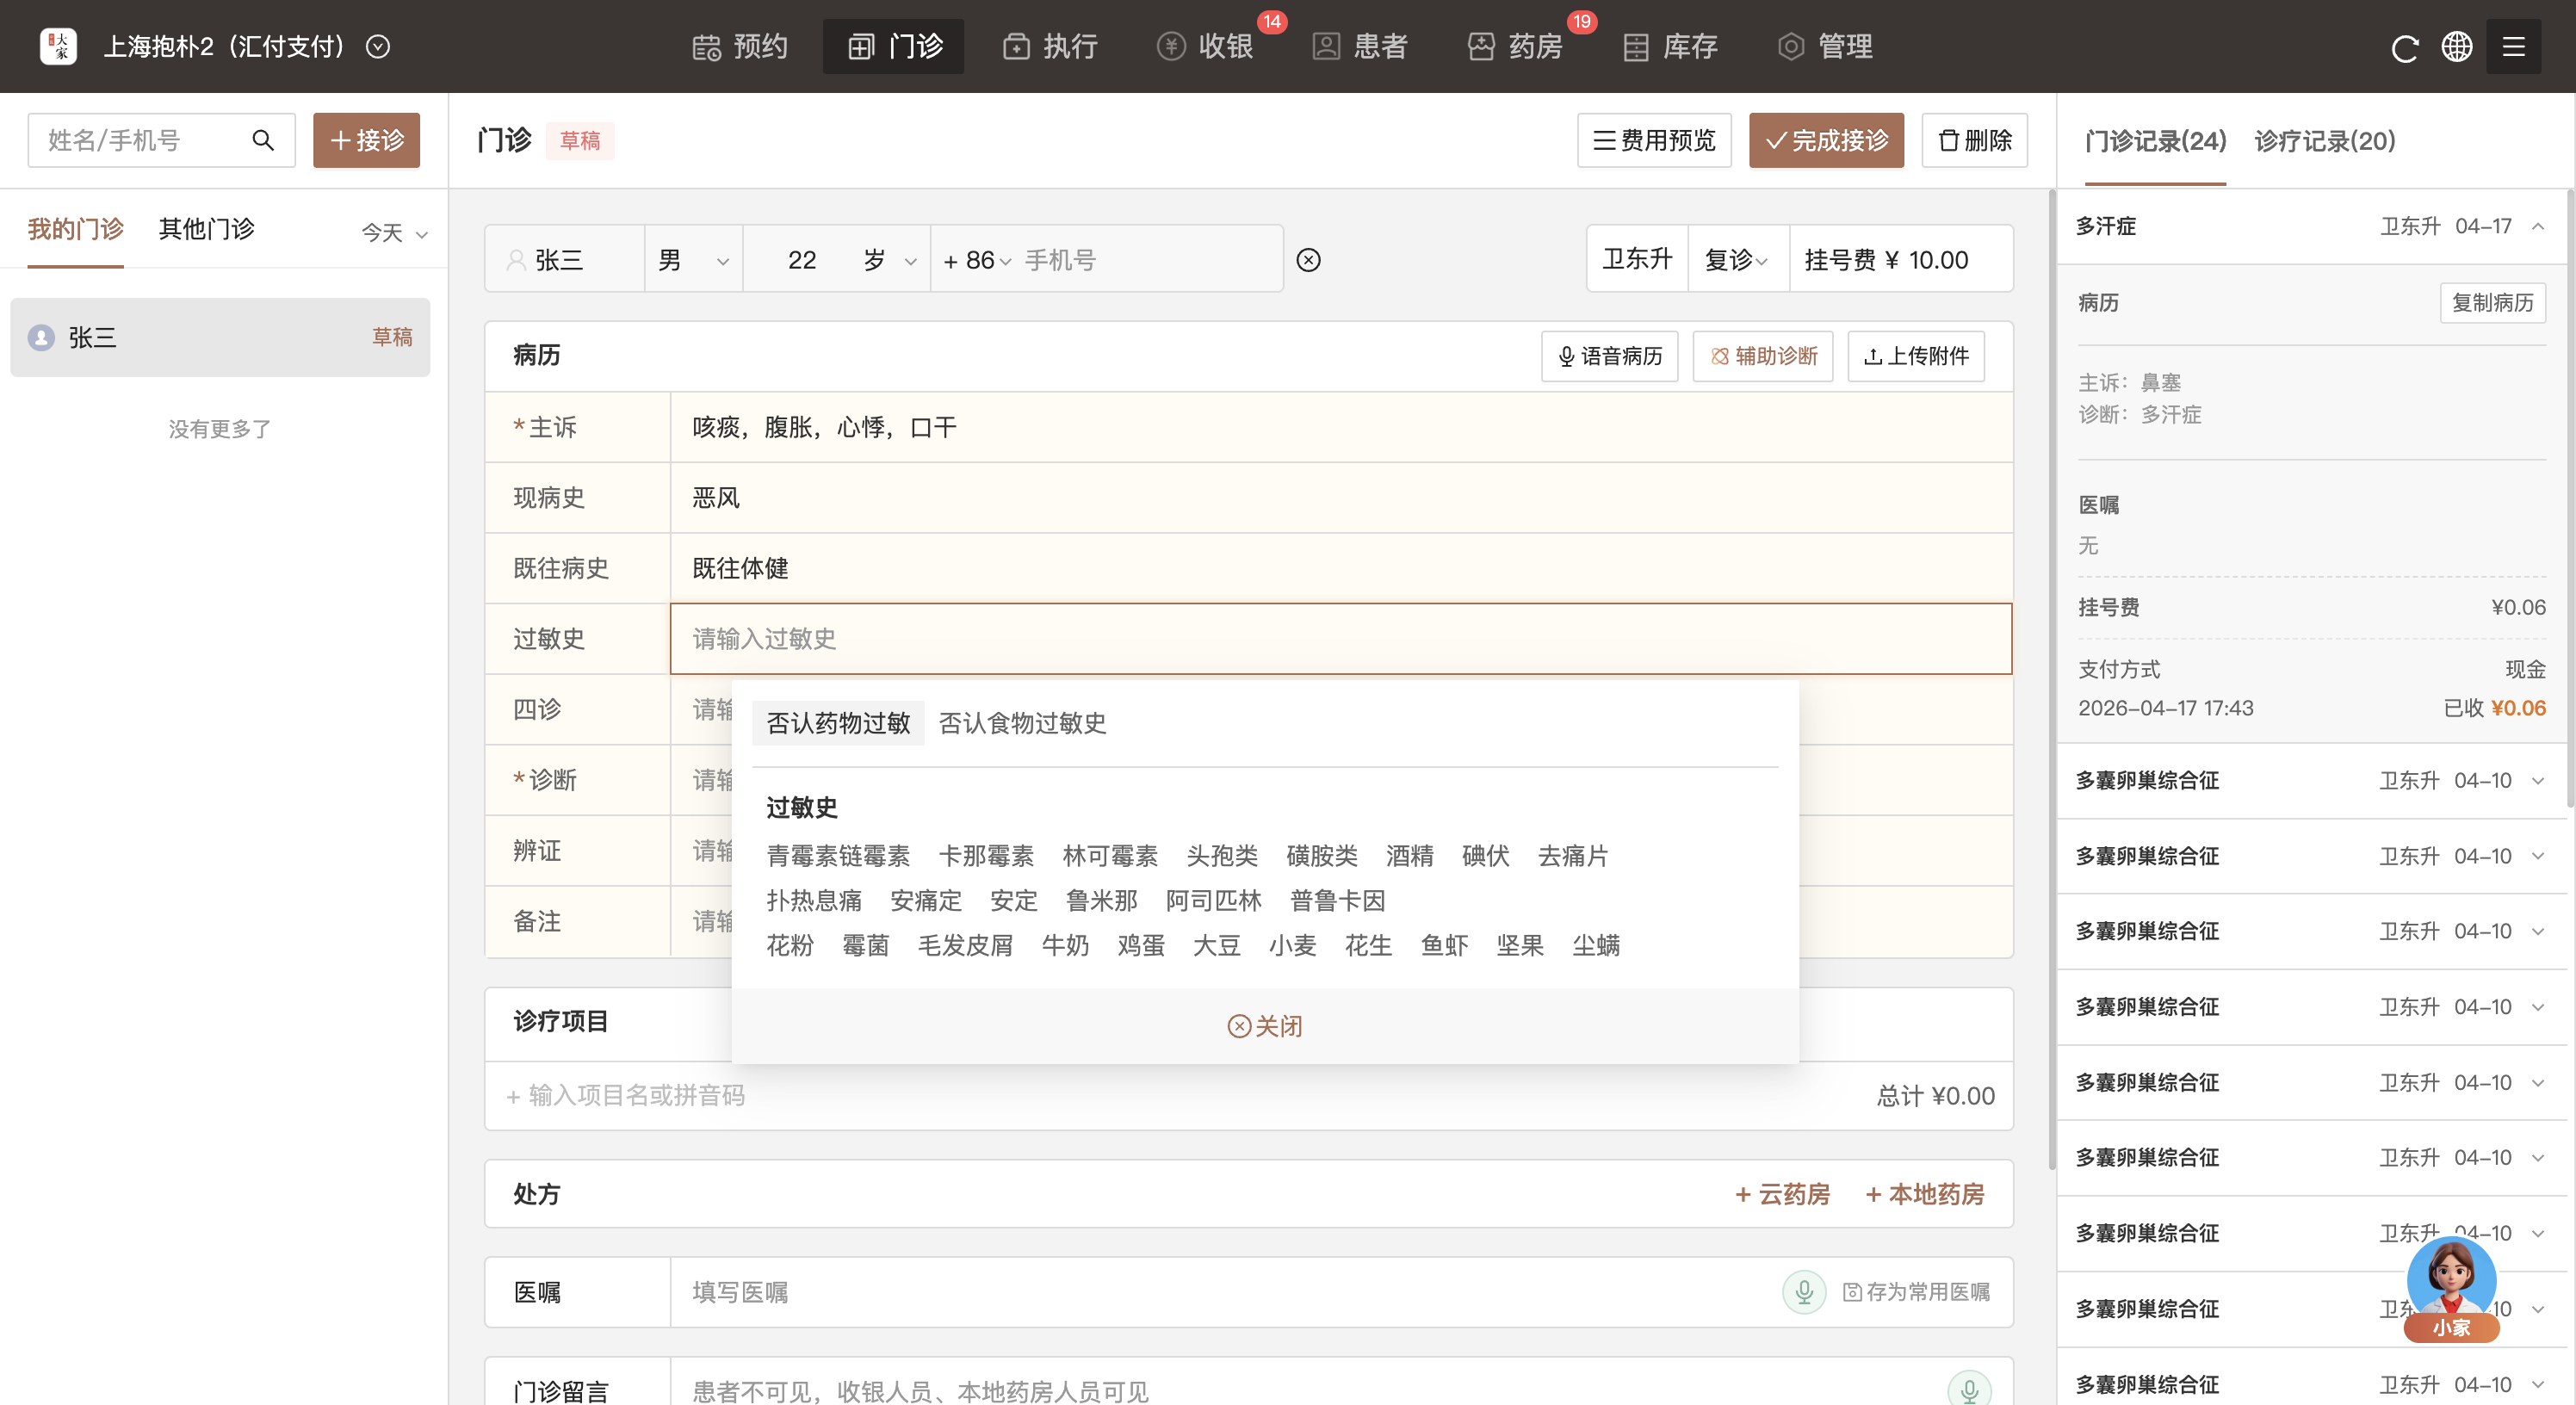Switch to 其他门诊 tab
This screenshot has width=2576, height=1405.
(206, 229)
